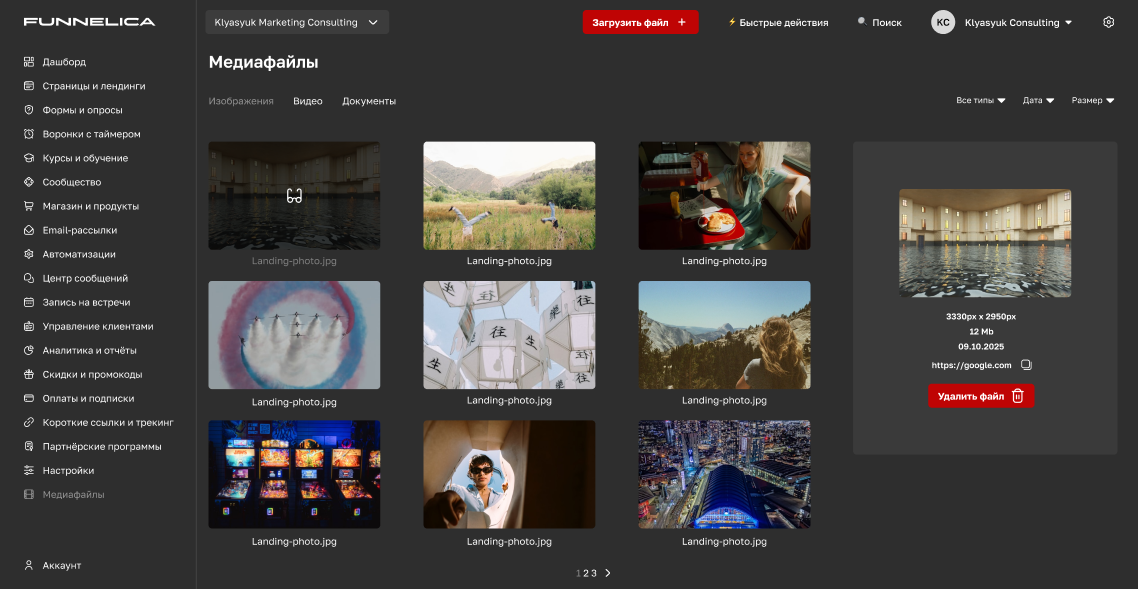Go to next page with pagination arrow
1138x589 pixels.
point(607,573)
